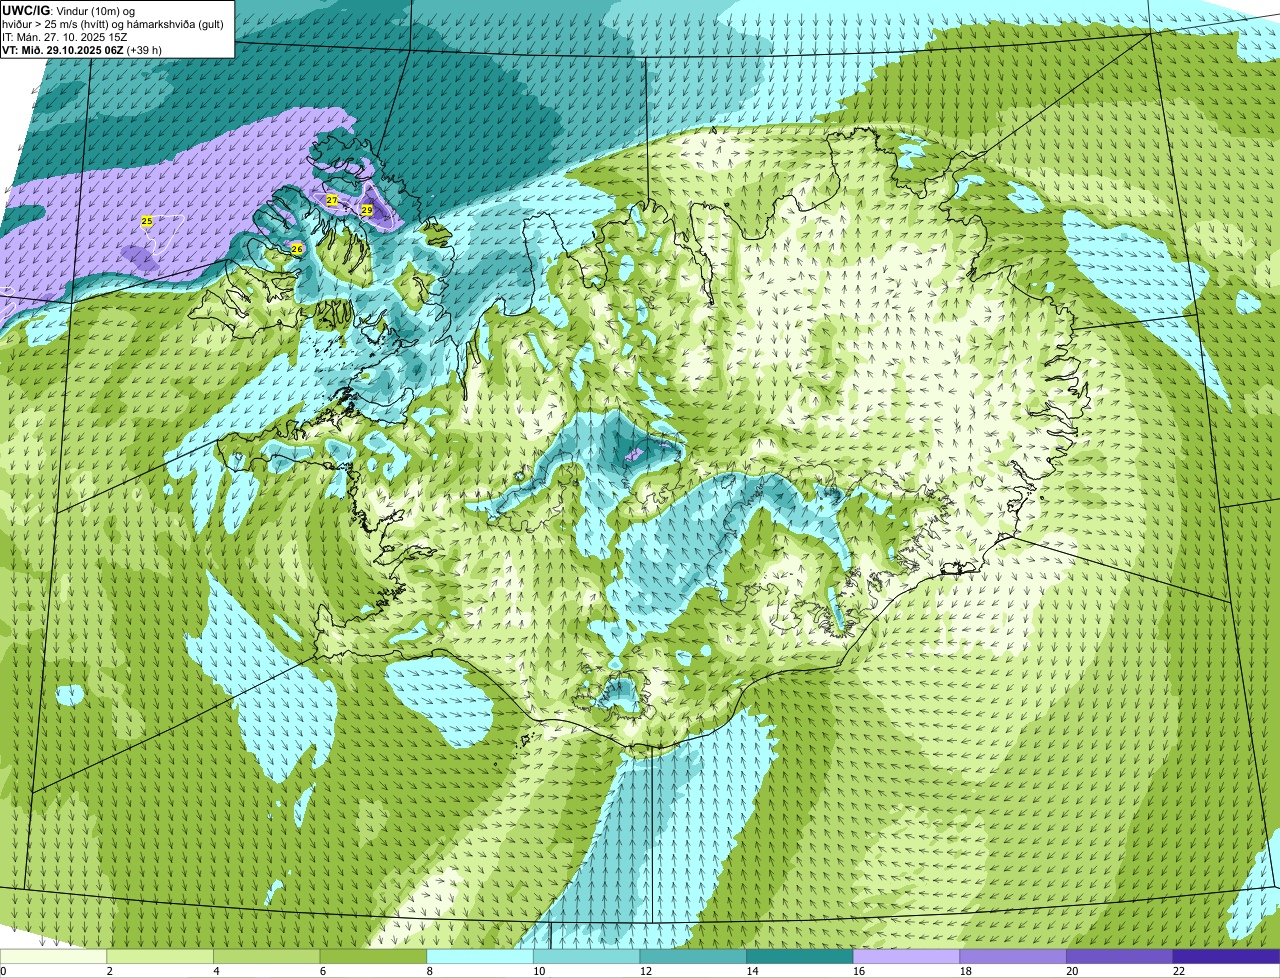Select the legend swatch between 2 and 4
Screen dimensions: 1280x978
point(160,956)
